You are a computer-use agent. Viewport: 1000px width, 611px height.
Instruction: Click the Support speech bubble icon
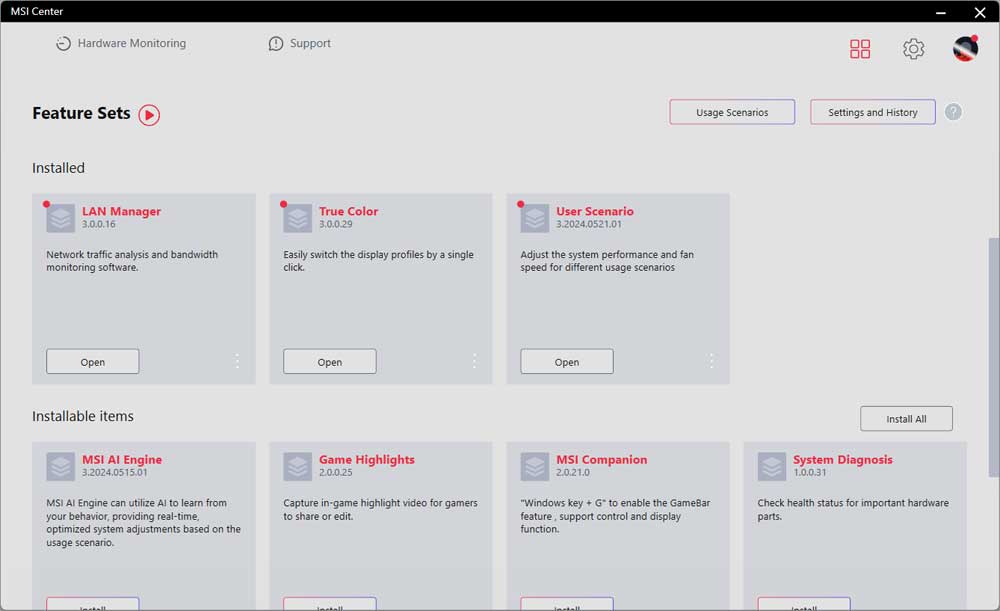276,43
